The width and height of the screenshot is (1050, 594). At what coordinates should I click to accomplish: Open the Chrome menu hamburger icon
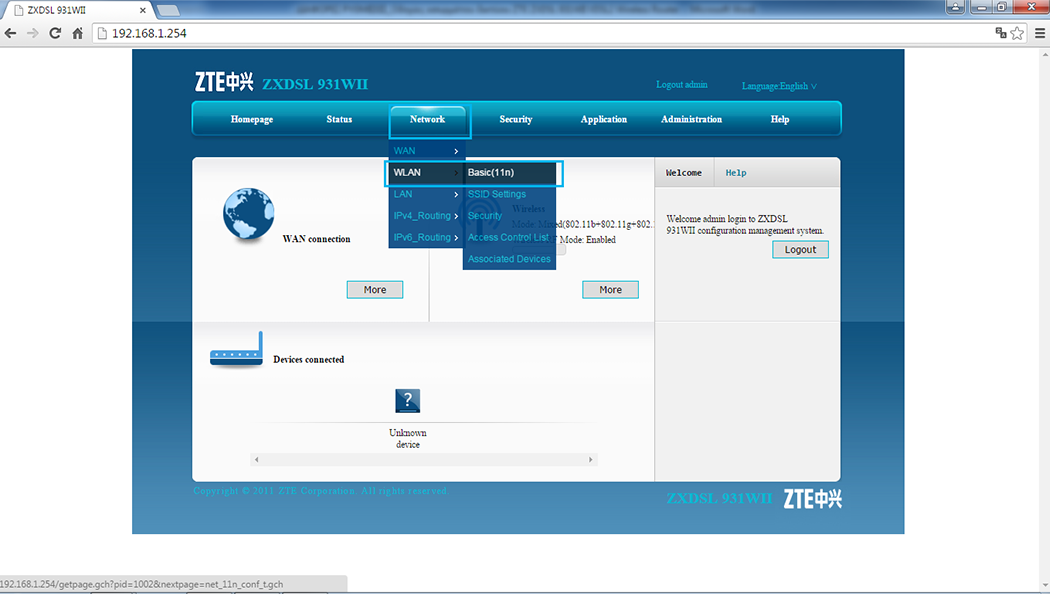tap(1039, 33)
